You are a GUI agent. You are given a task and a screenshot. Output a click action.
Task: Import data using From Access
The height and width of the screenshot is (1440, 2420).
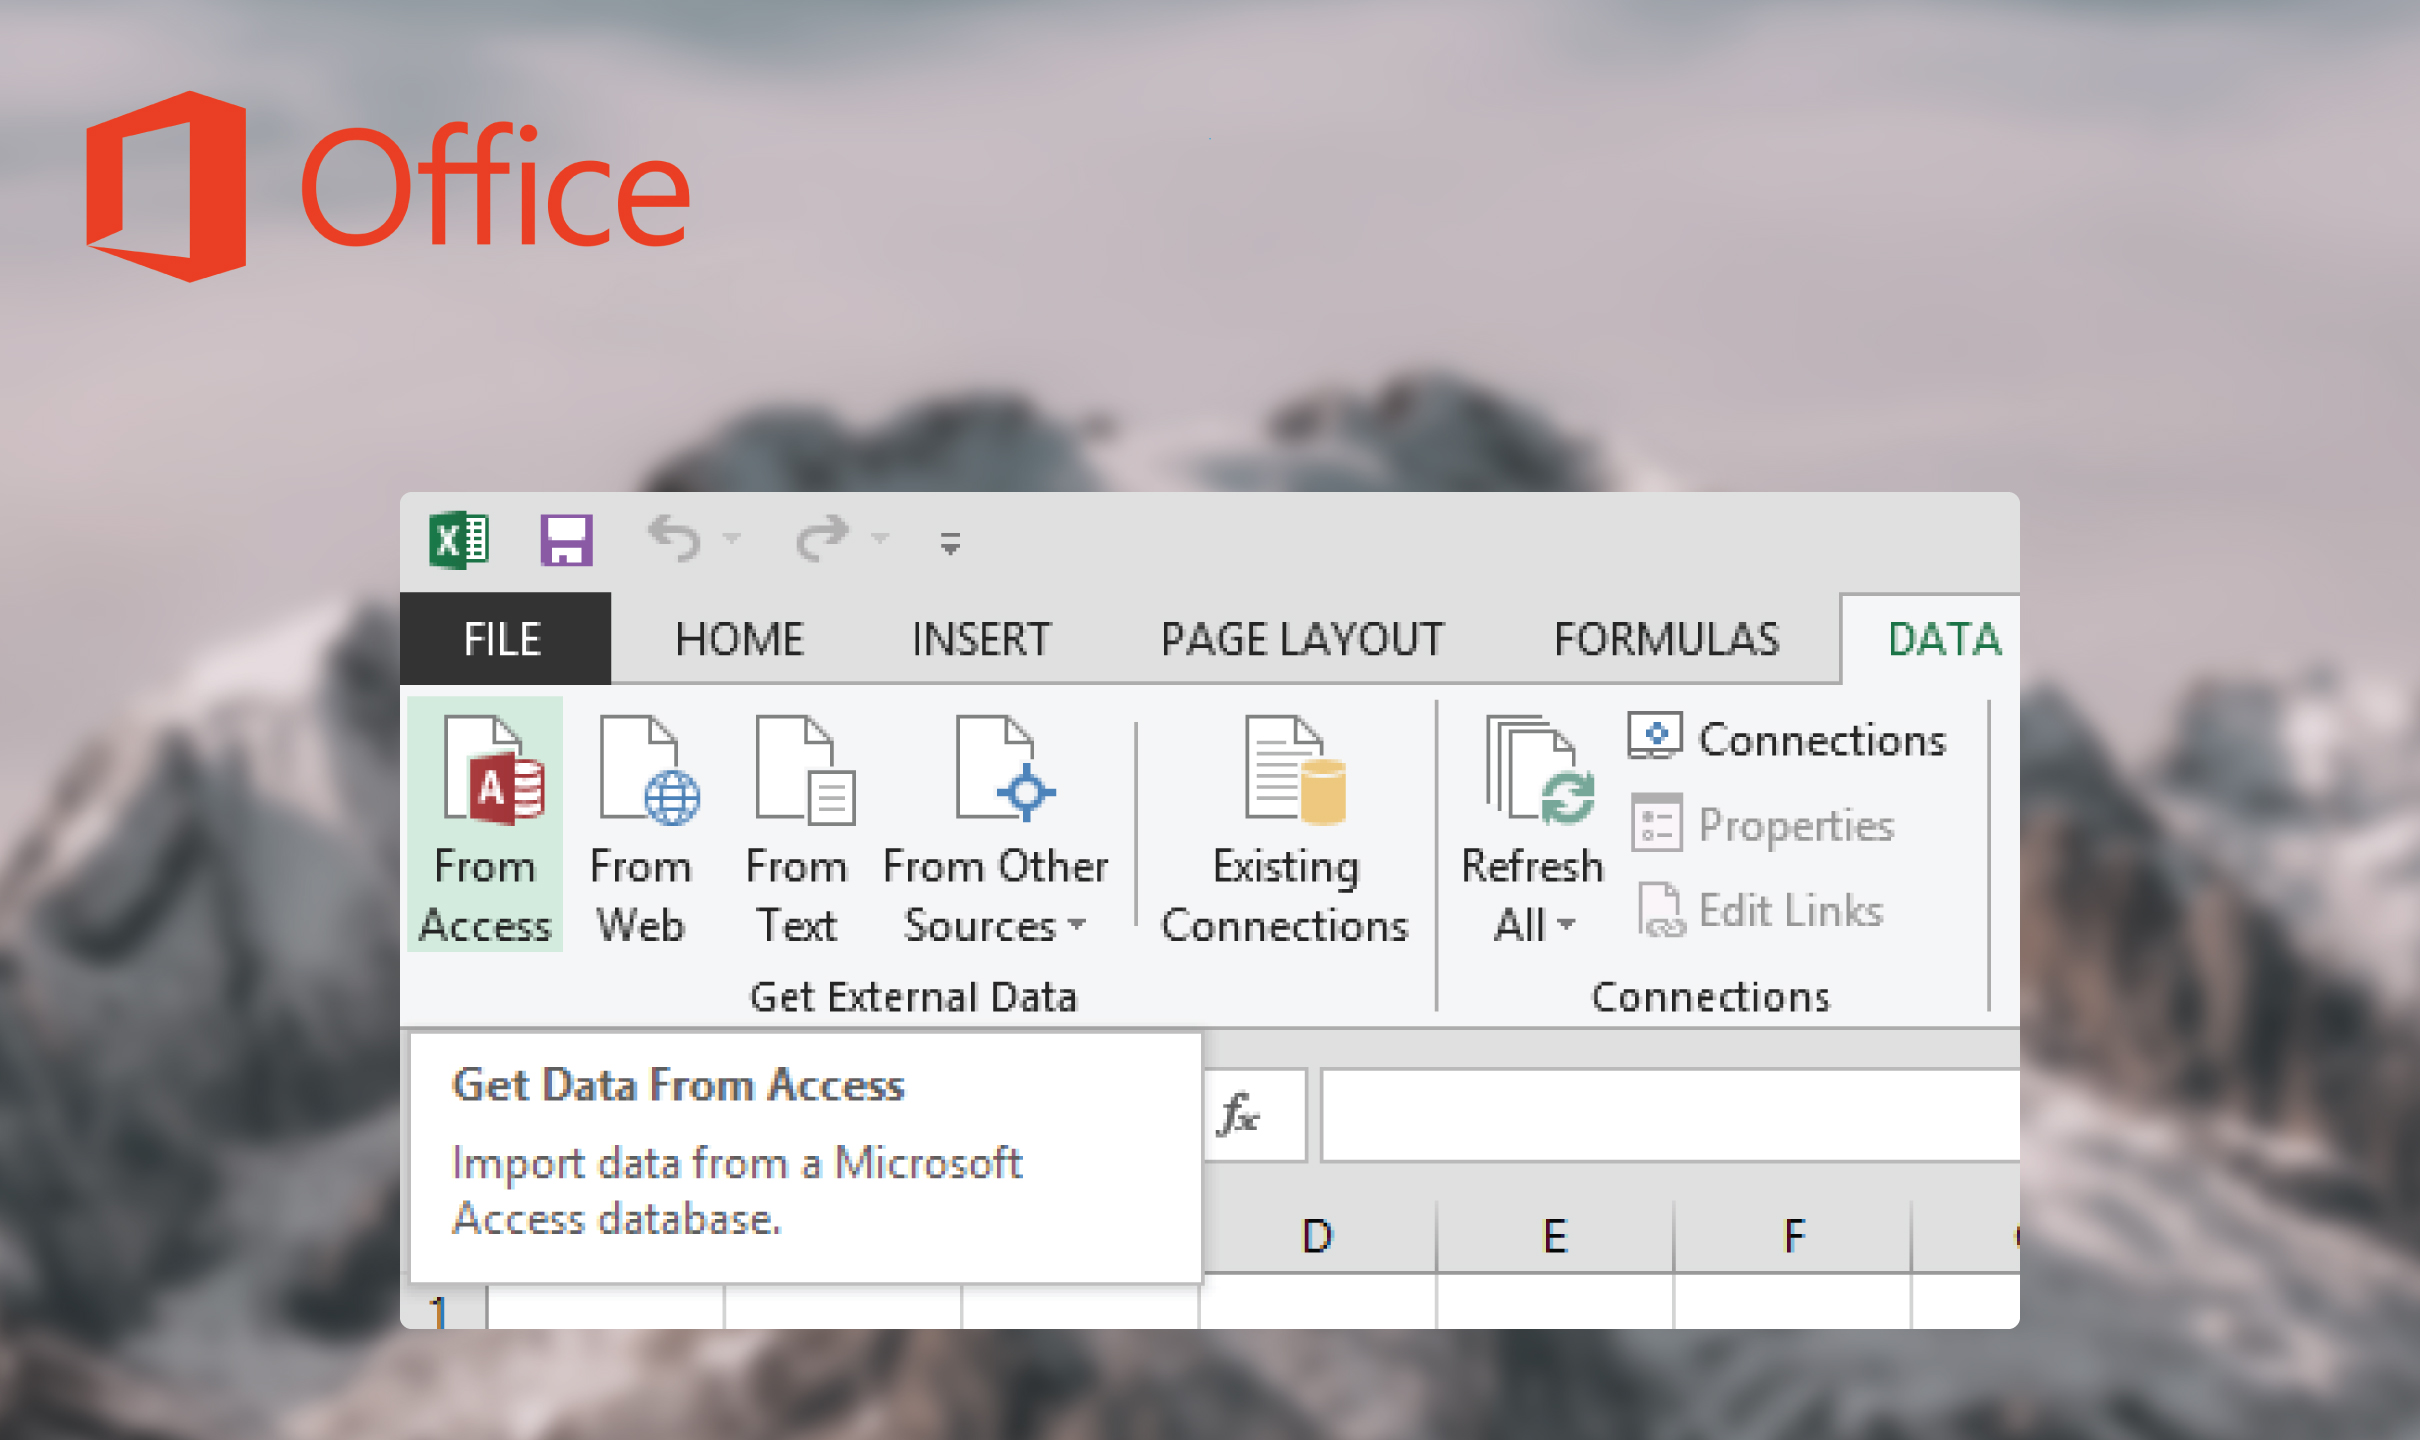485,826
